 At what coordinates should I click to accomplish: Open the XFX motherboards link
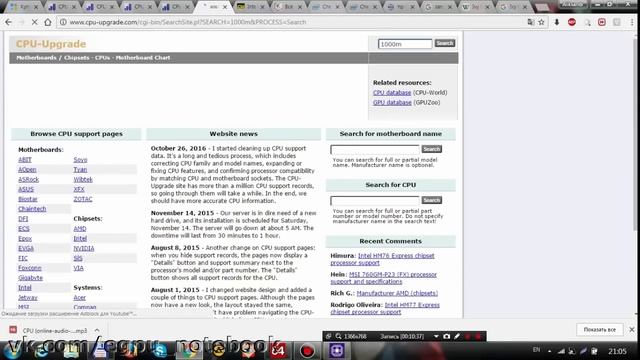(79, 189)
